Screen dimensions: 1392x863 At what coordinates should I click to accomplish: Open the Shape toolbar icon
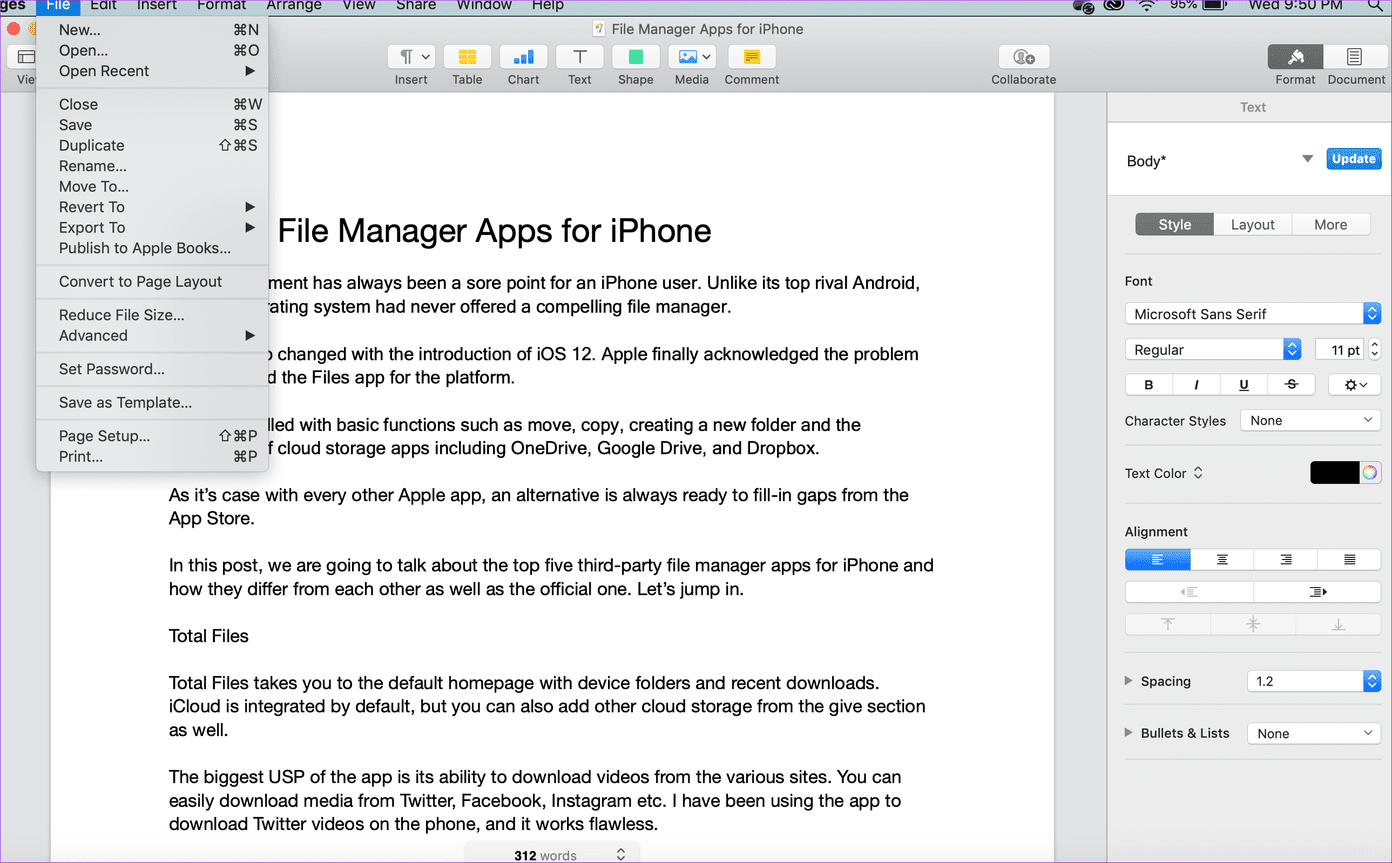coord(635,57)
